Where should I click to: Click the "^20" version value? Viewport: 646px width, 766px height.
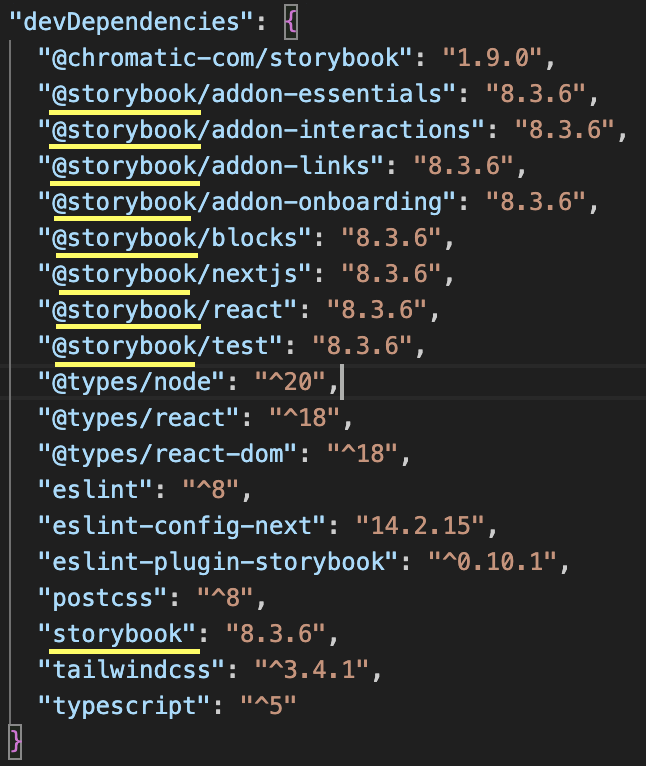click(290, 382)
